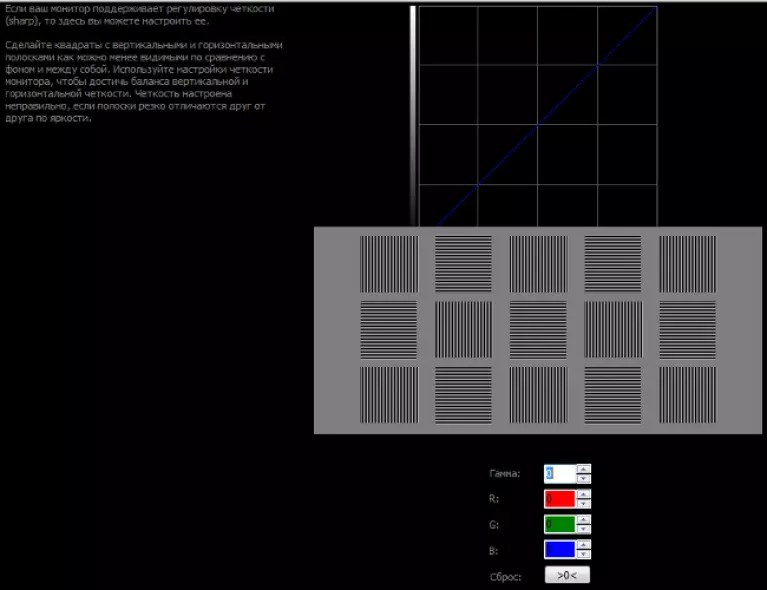Viewport: 767px width, 590px height.
Task: Click into the Гамма input field
Action: [560, 474]
